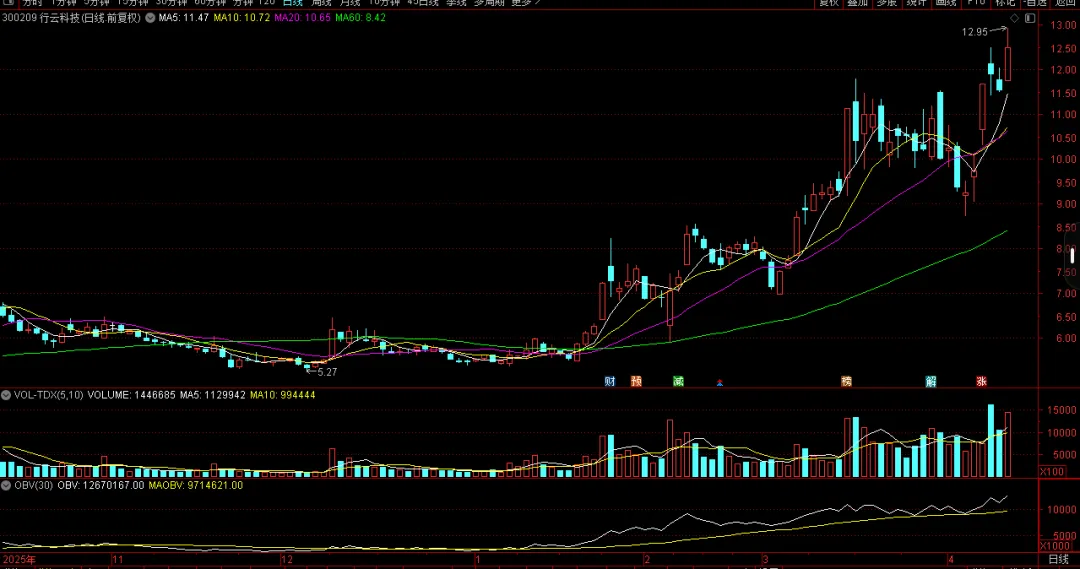Switch to the 日线 daily period tab
Viewport: 1080px width, 569px height.
pyautogui.click(x=293, y=3)
